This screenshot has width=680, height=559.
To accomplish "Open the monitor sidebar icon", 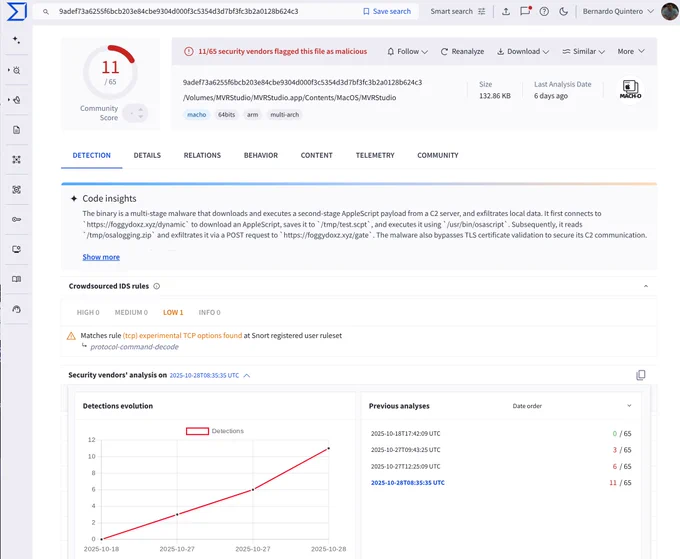I will (16, 249).
